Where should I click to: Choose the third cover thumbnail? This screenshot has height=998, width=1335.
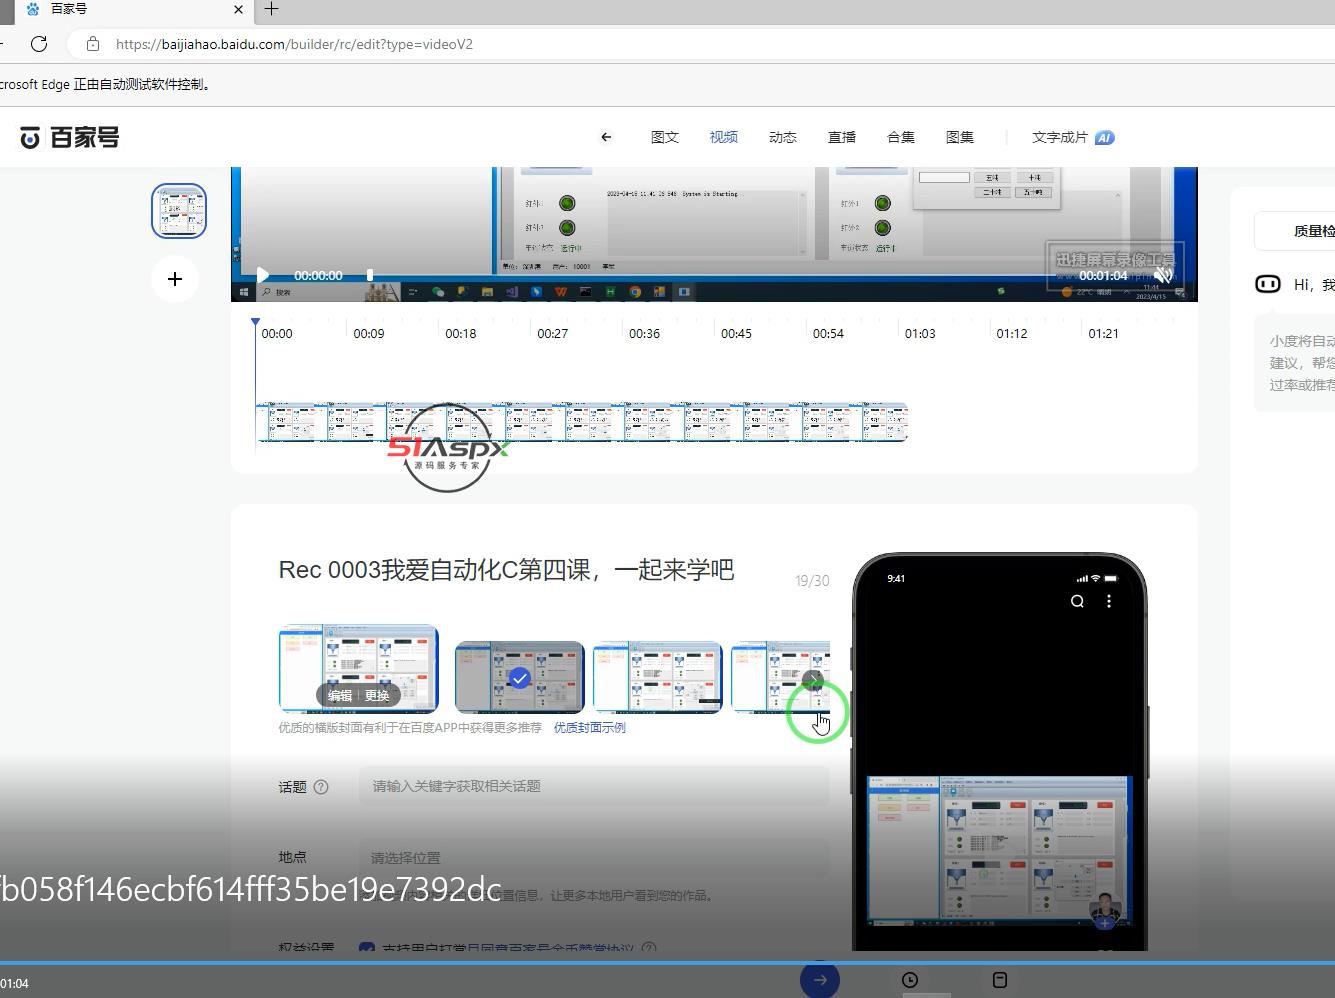point(657,677)
